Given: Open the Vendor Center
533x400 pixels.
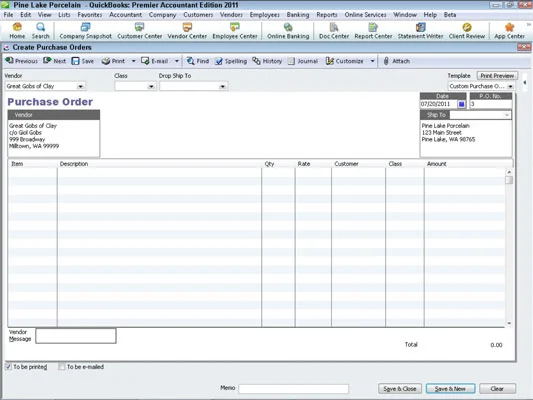Looking at the screenshot, I should [x=187, y=31].
